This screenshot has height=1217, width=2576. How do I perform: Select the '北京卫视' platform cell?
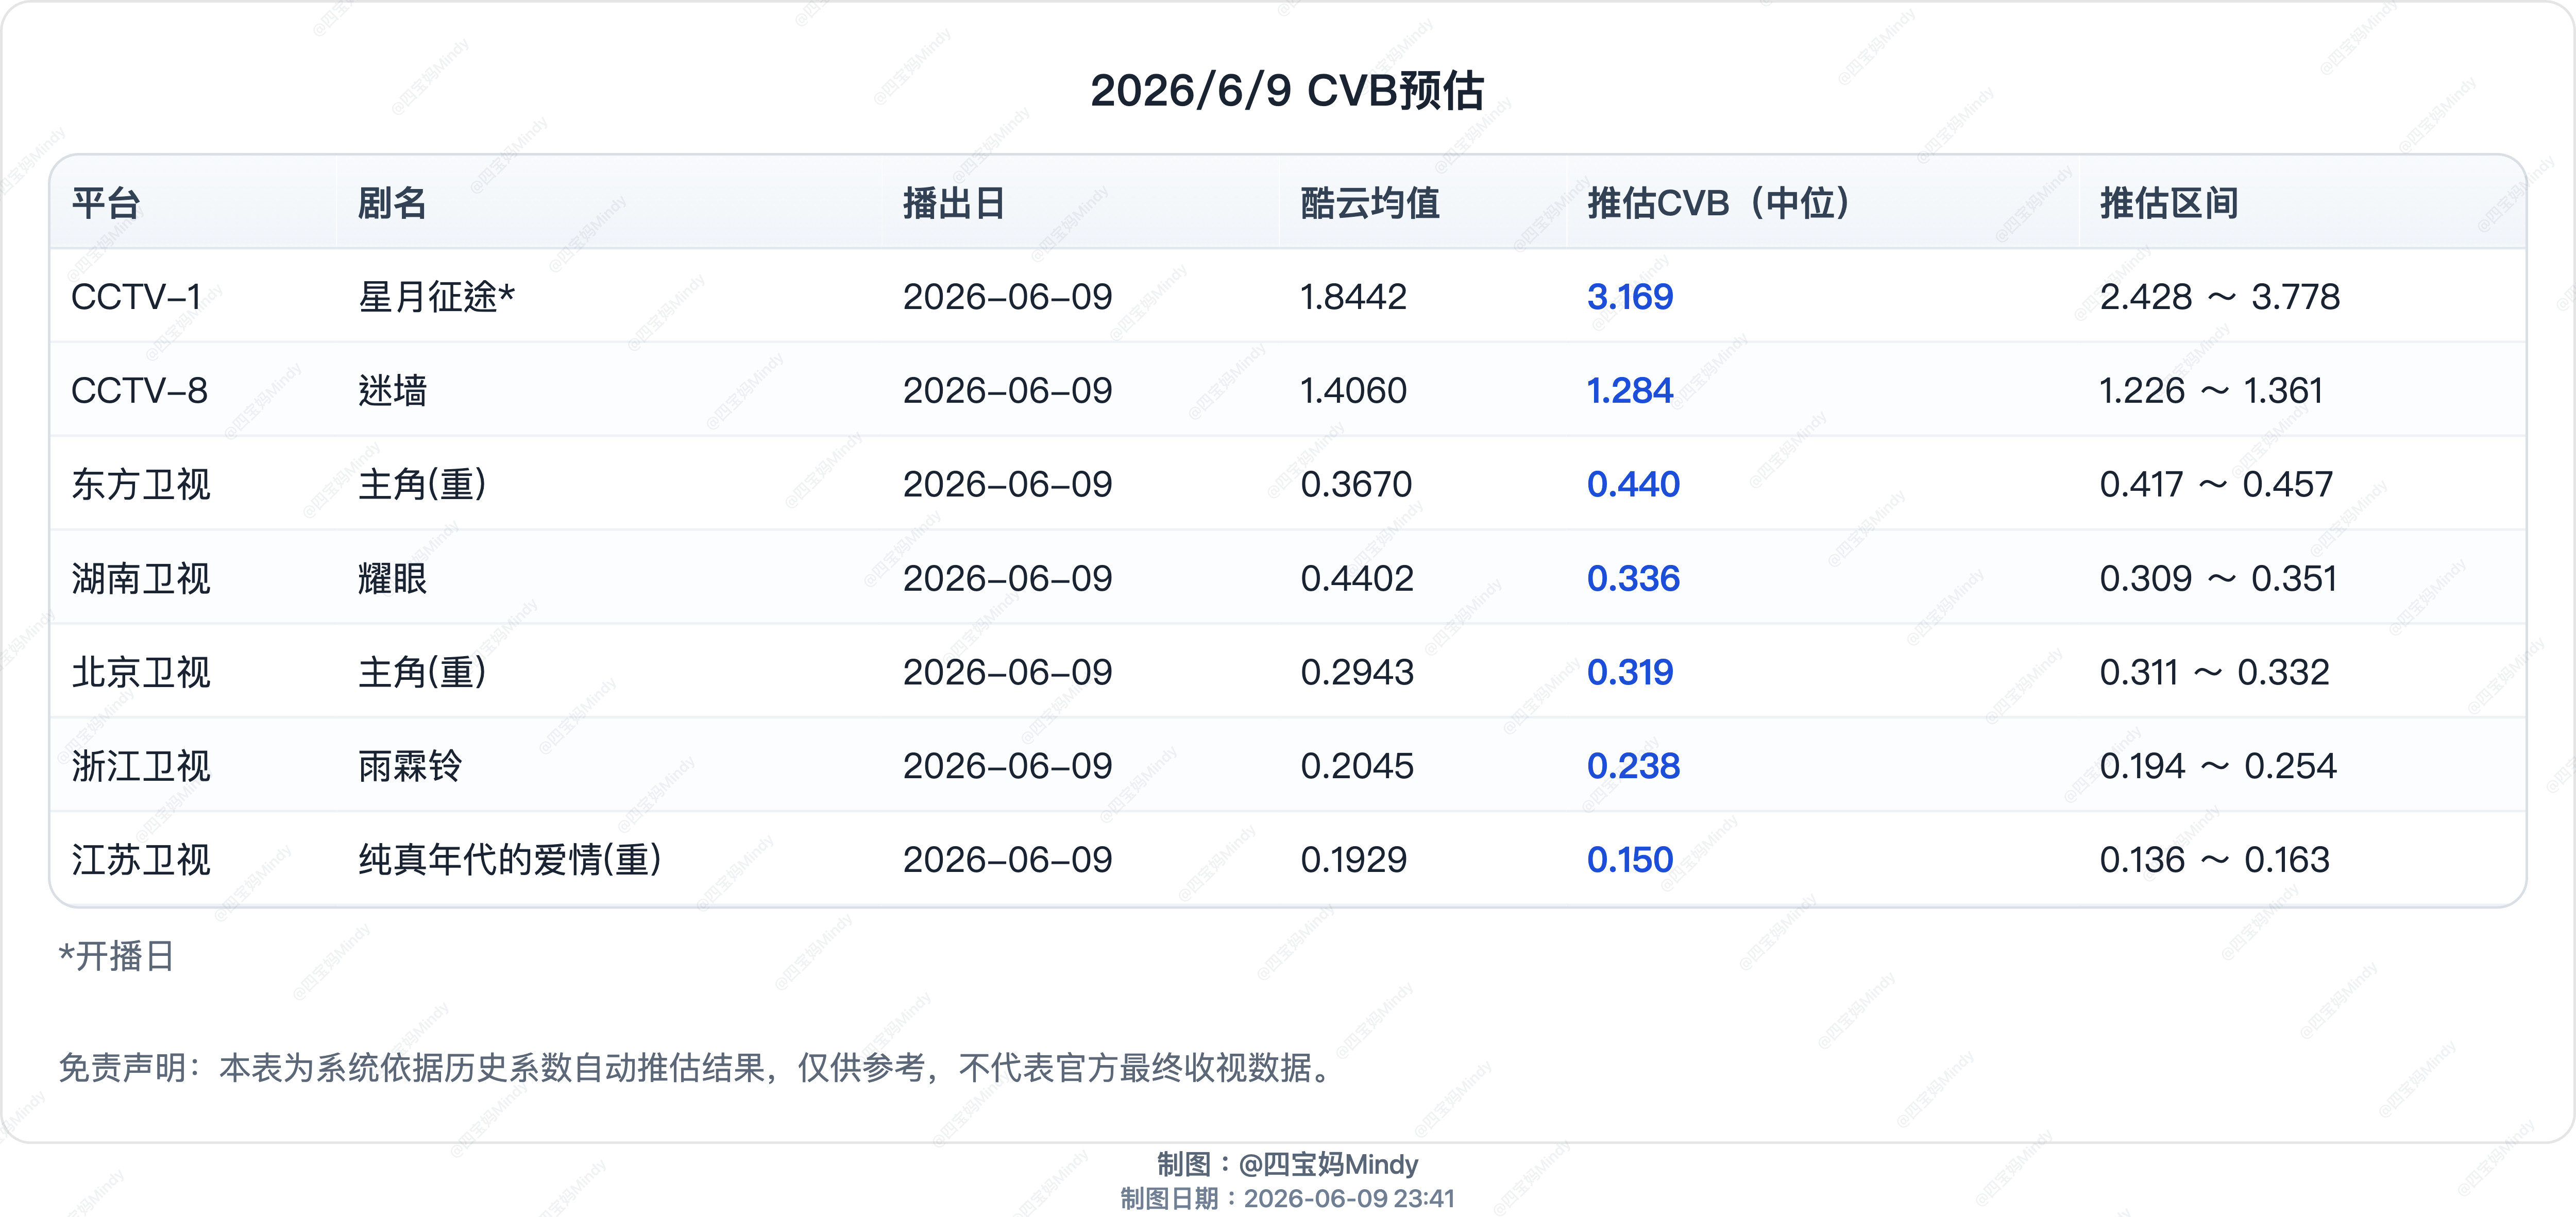[141, 673]
